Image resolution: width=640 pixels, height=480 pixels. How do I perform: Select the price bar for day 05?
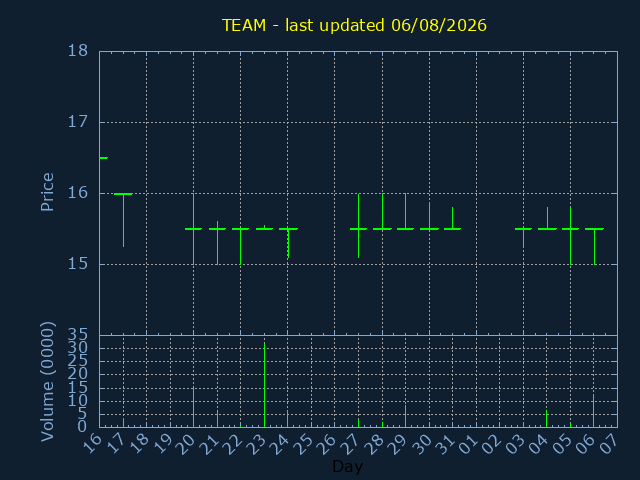570,236
